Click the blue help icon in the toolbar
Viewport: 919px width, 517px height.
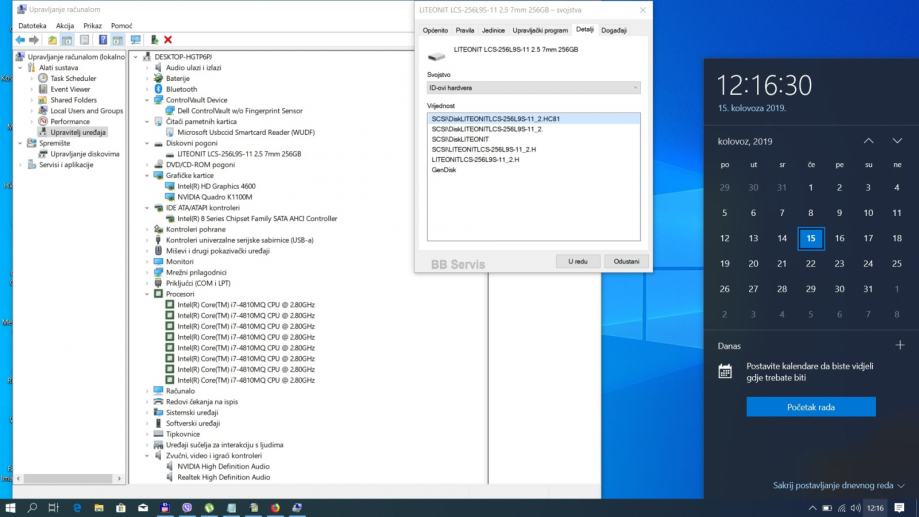tap(103, 39)
